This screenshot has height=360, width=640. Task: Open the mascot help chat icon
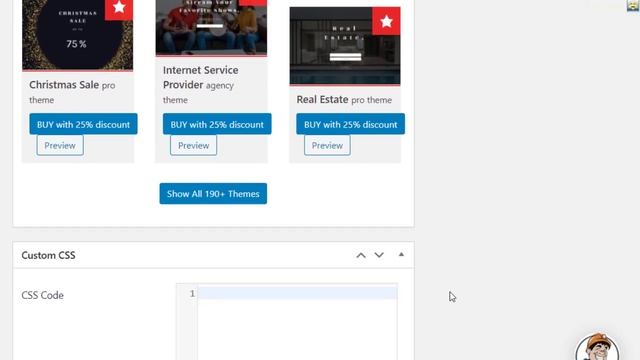[x=597, y=347]
